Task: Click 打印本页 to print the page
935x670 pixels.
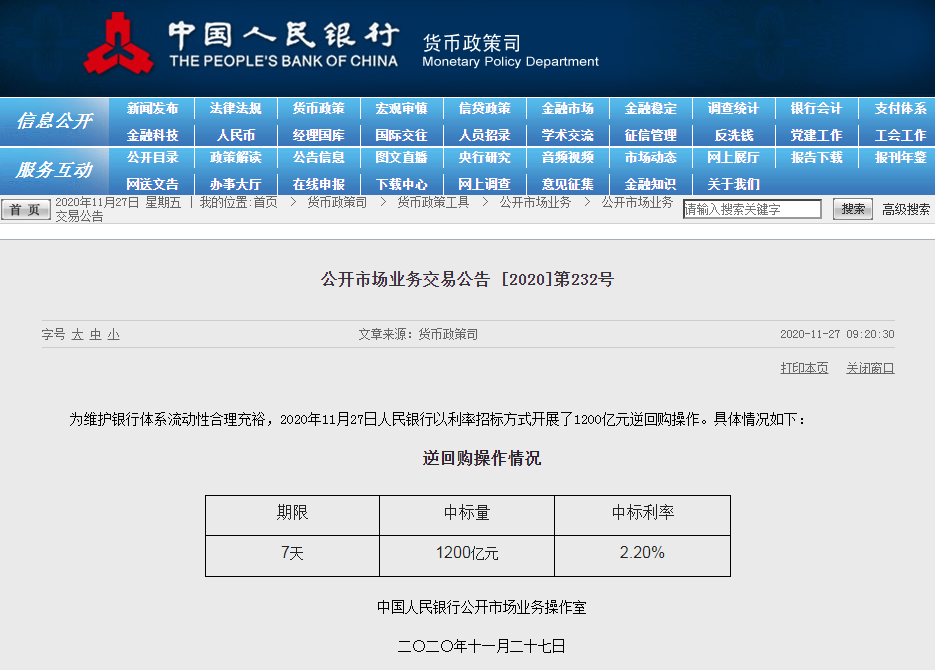Action: [804, 368]
